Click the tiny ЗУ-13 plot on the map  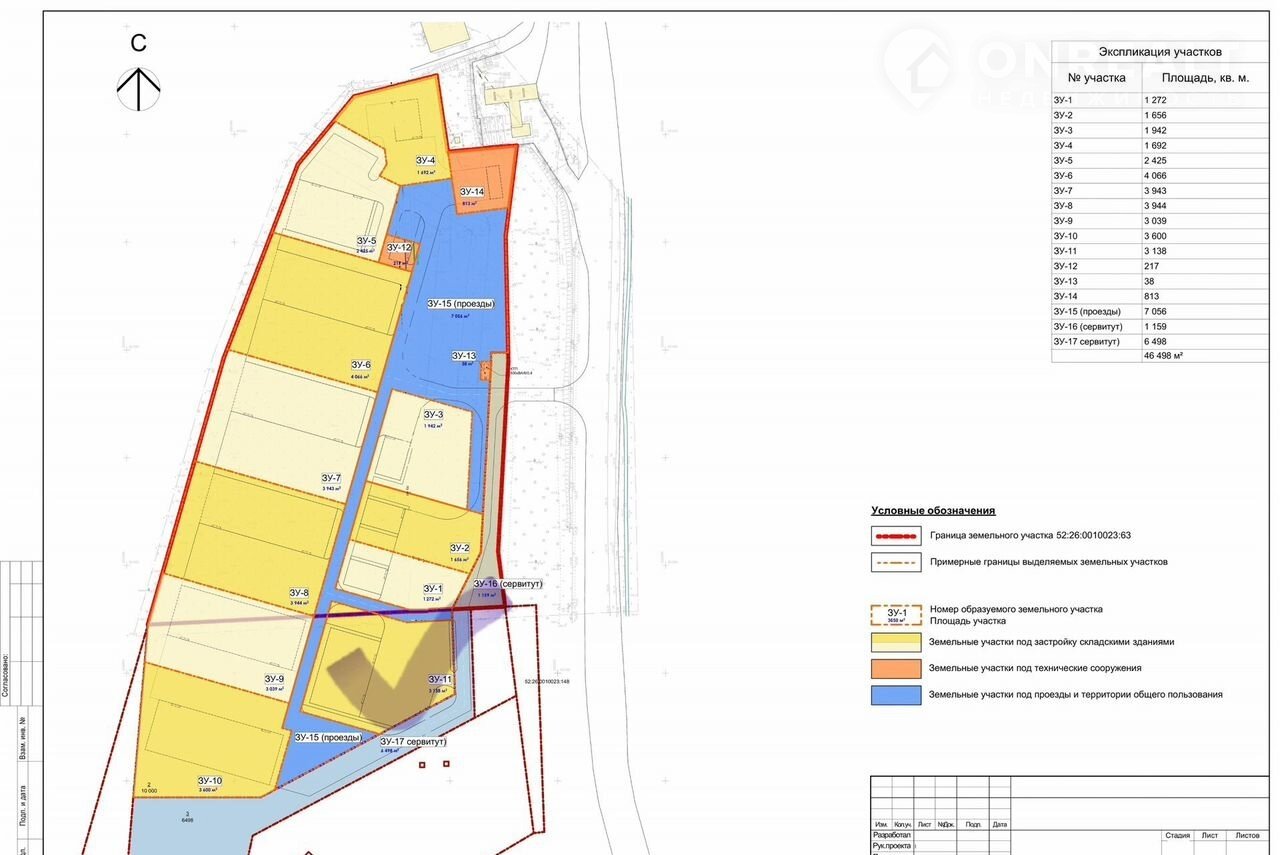pos(486,371)
